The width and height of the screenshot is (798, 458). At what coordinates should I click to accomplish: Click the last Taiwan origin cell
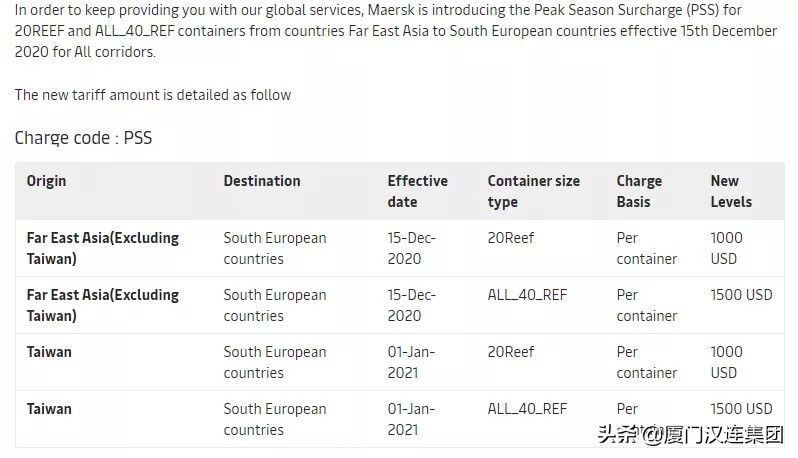(x=49, y=409)
